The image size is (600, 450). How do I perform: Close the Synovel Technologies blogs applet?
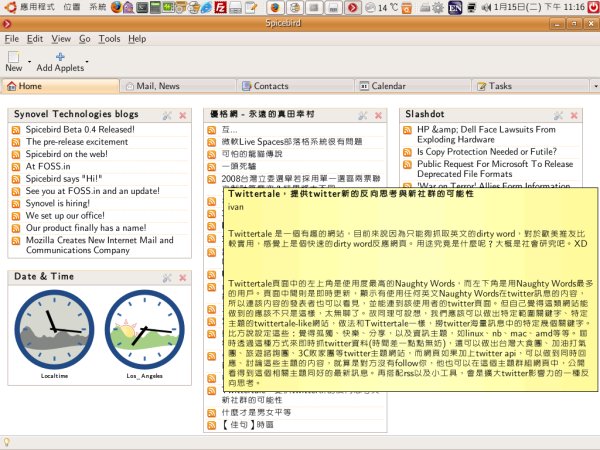click(x=183, y=115)
